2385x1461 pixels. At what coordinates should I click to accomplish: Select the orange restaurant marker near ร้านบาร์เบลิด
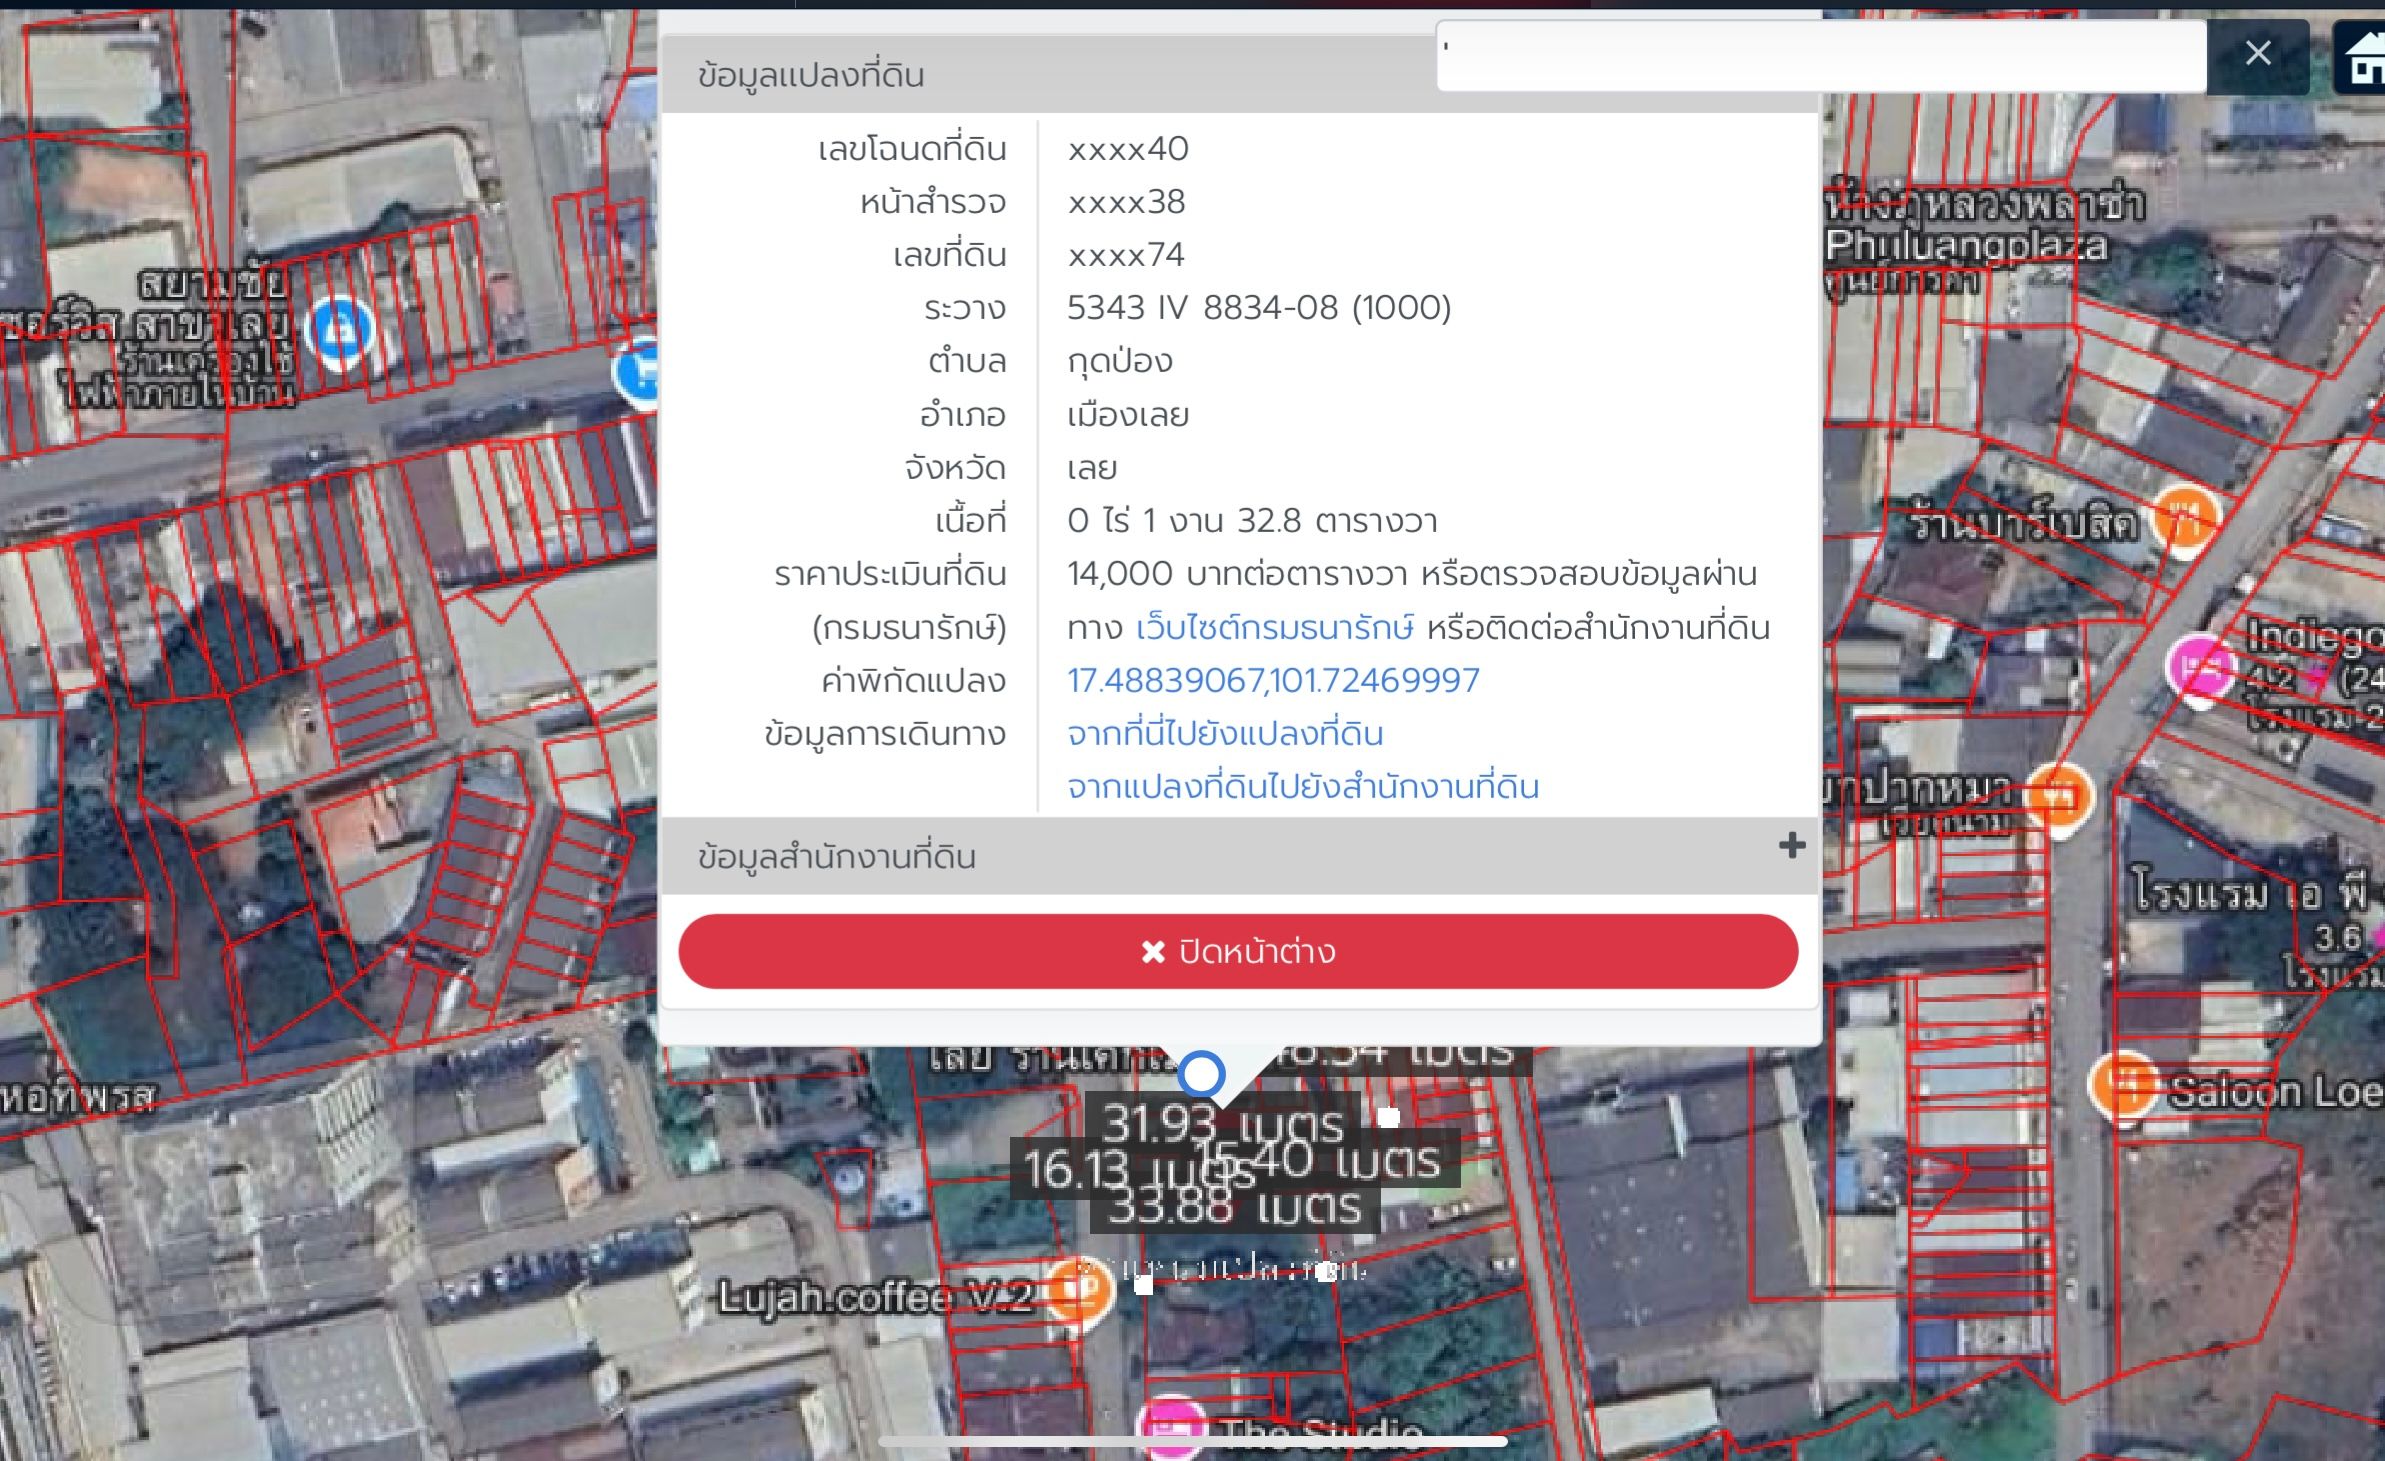coord(2186,518)
